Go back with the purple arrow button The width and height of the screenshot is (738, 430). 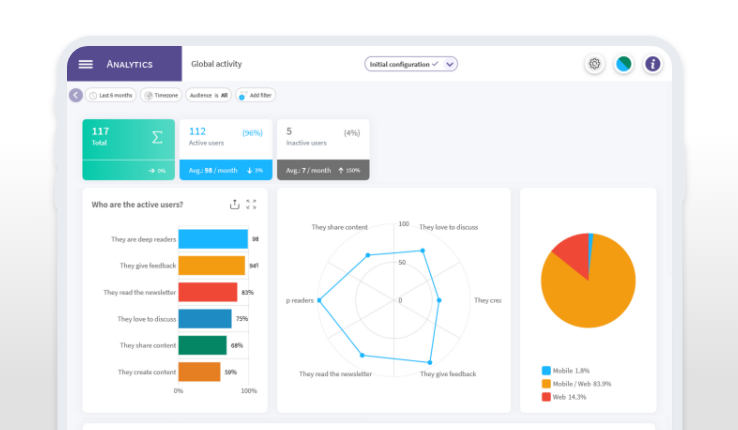[x=76, y=95]
